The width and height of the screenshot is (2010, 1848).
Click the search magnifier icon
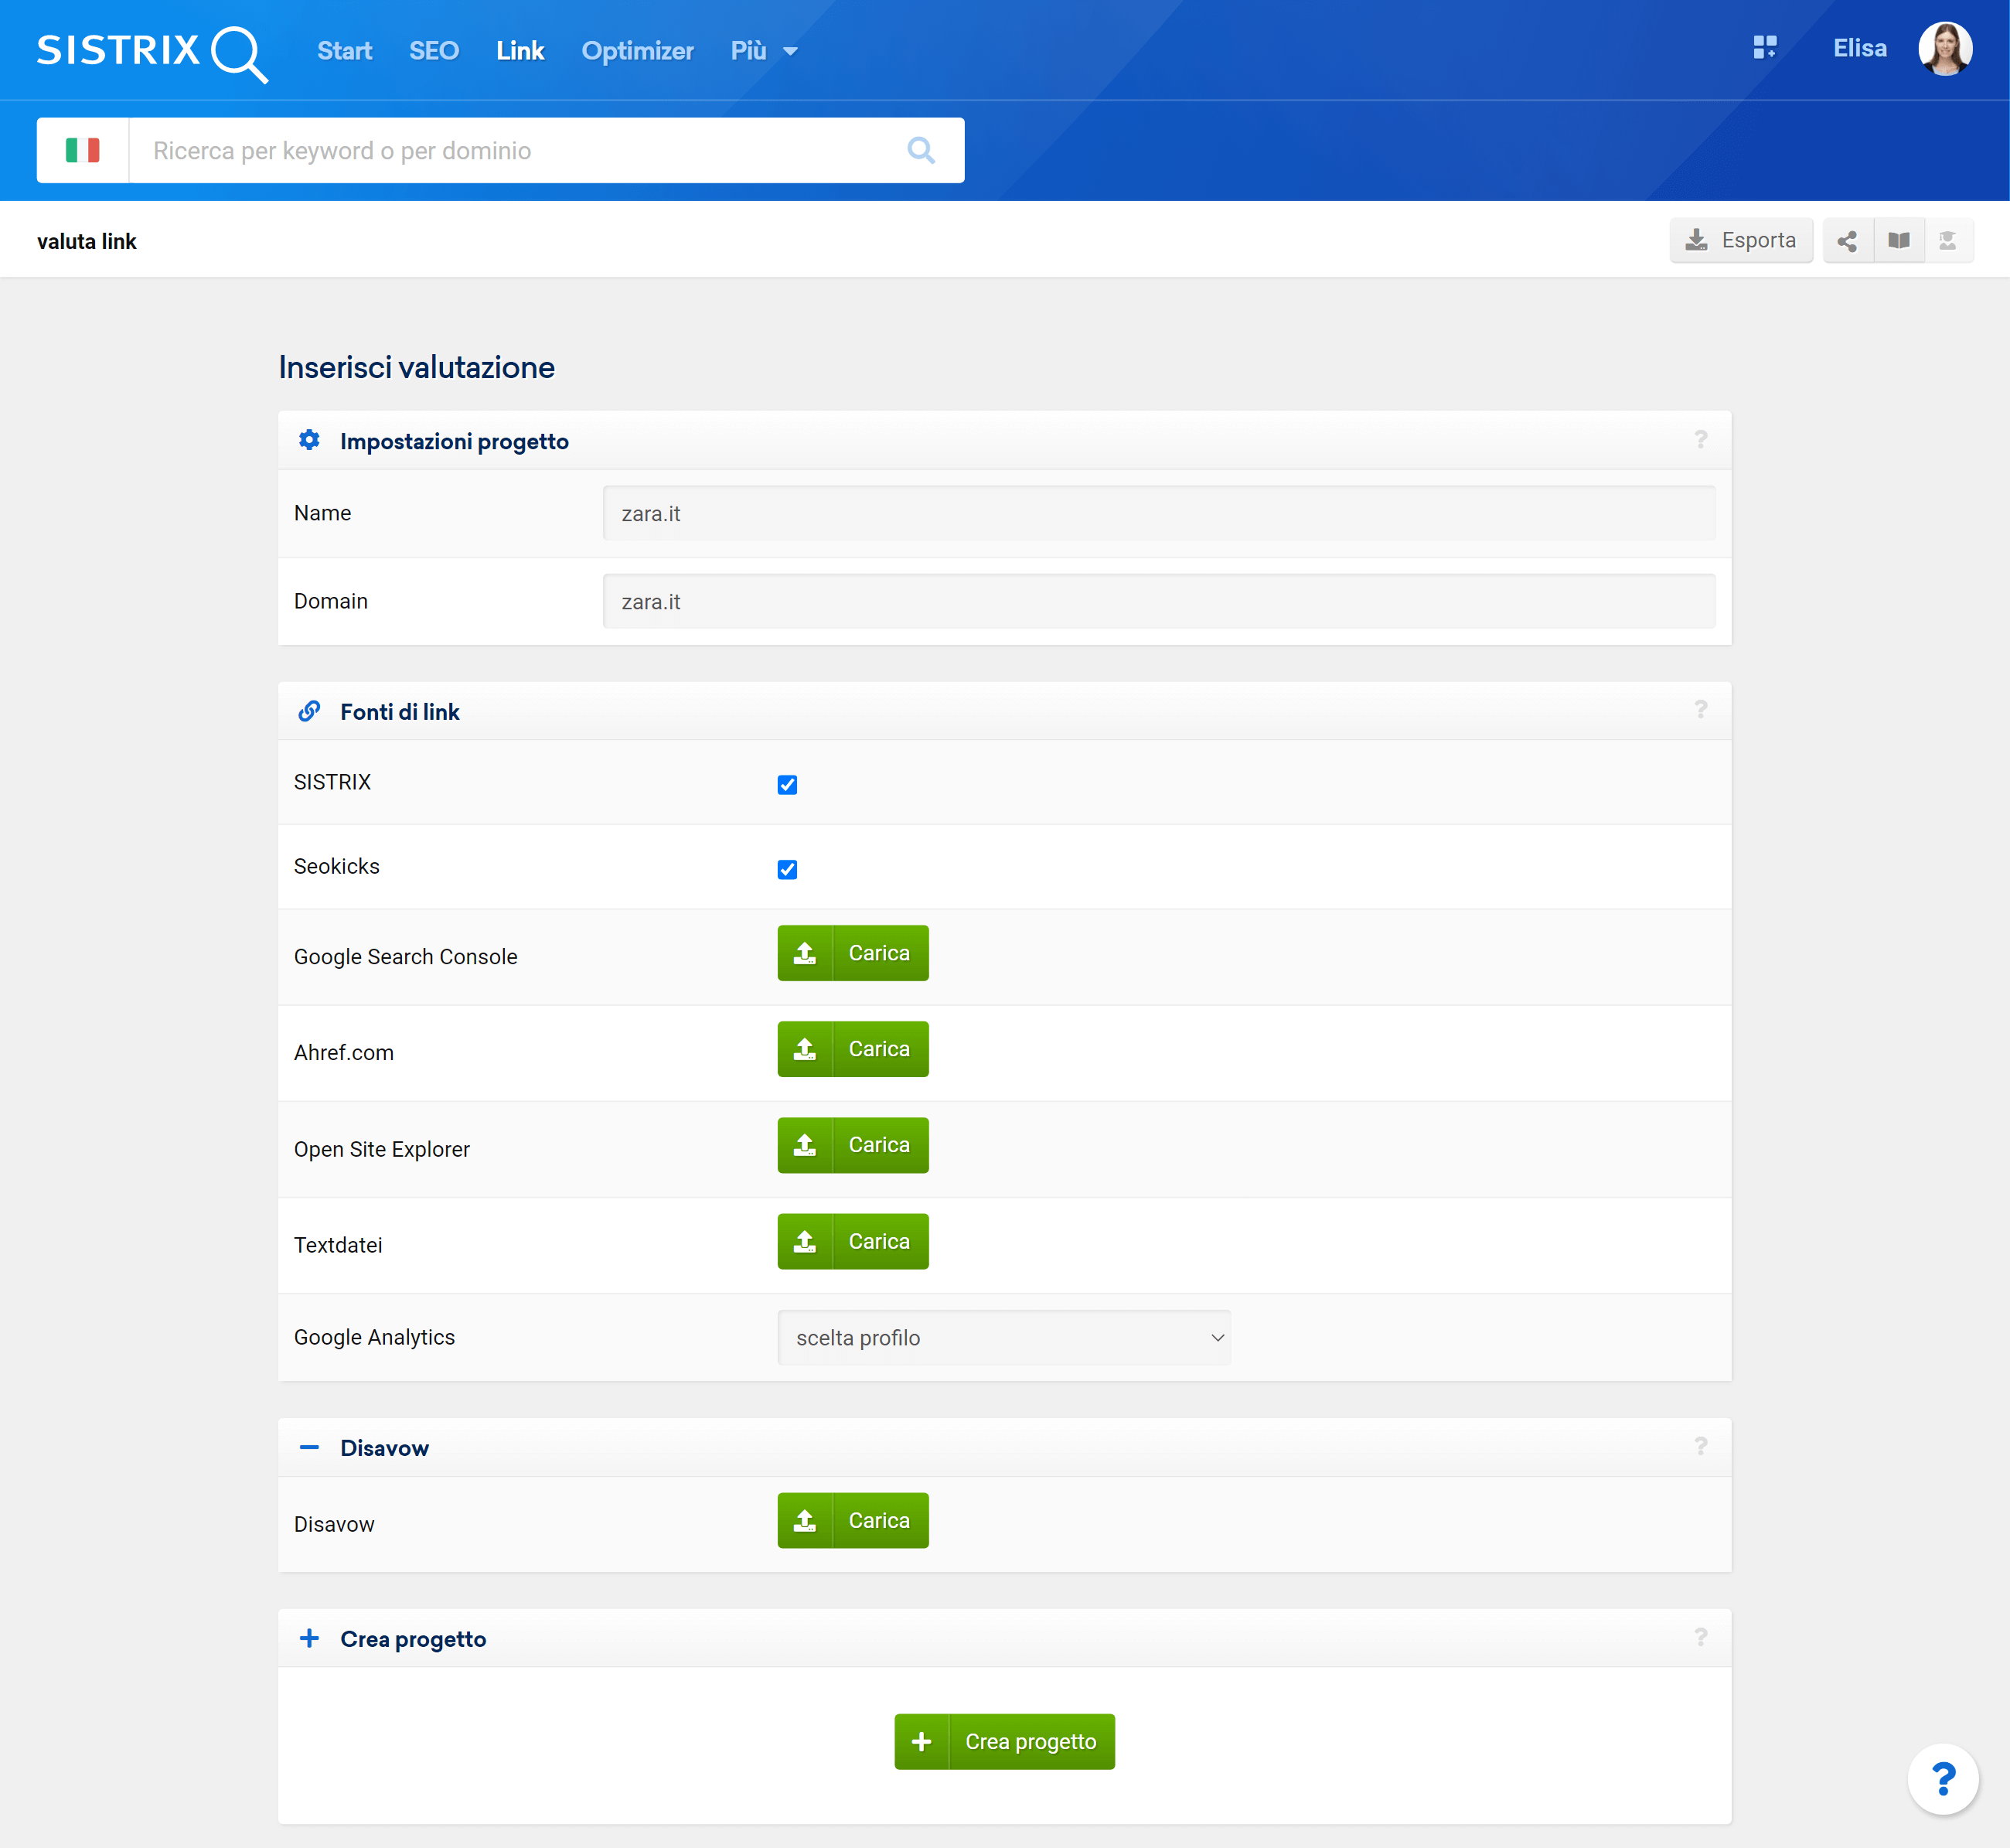920,151
